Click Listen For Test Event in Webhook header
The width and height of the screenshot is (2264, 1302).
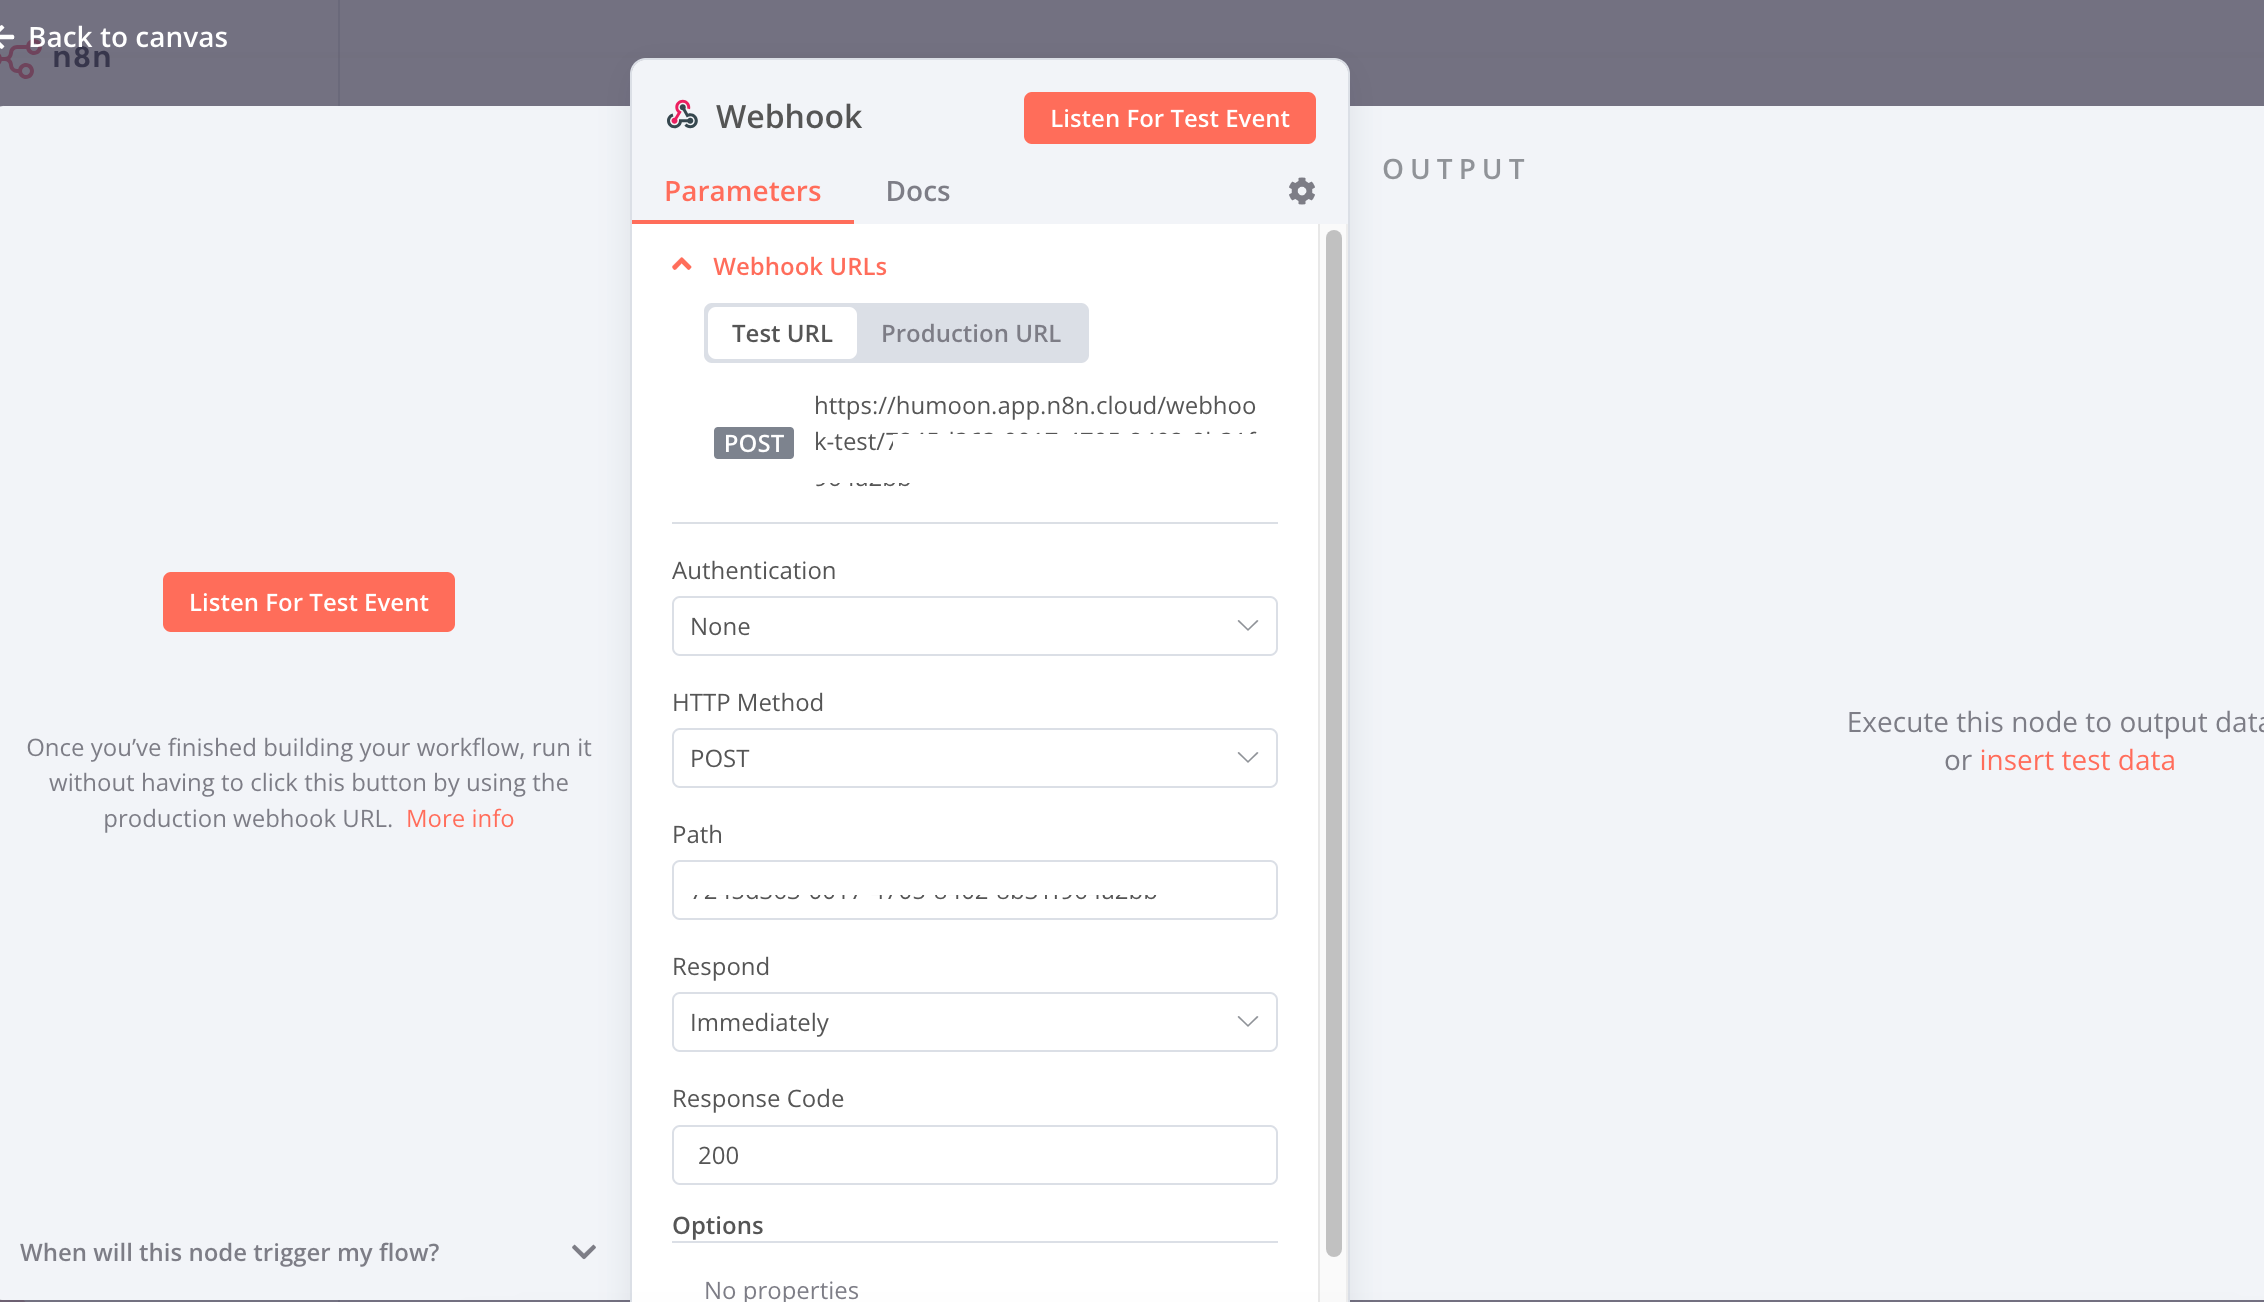(x=1169, y=118)
